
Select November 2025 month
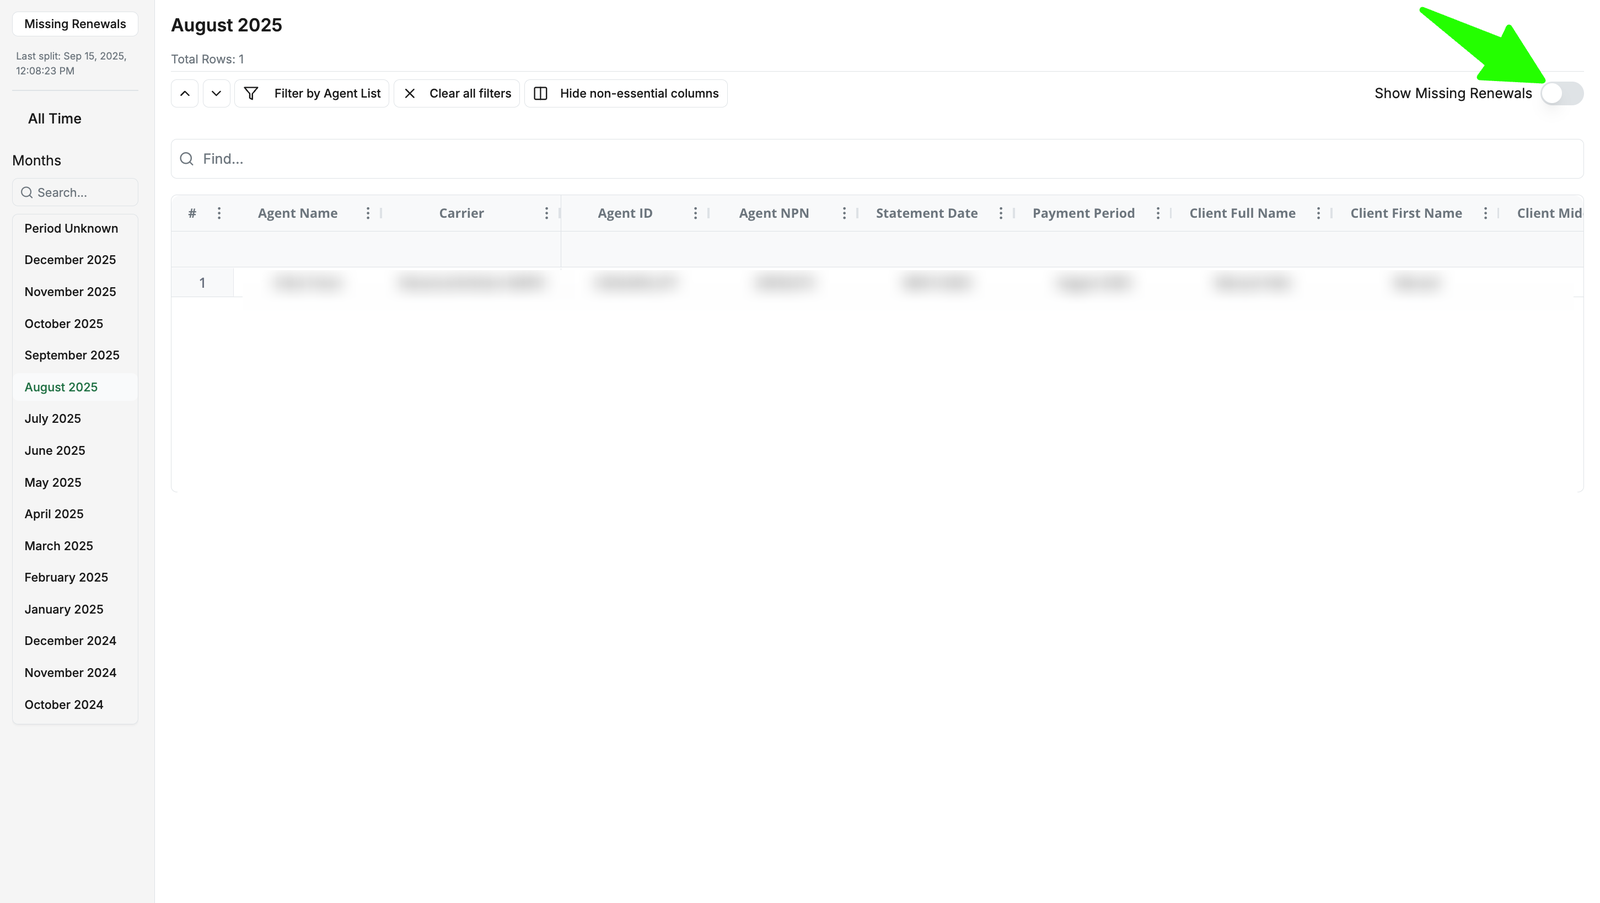tap(75, 292)
